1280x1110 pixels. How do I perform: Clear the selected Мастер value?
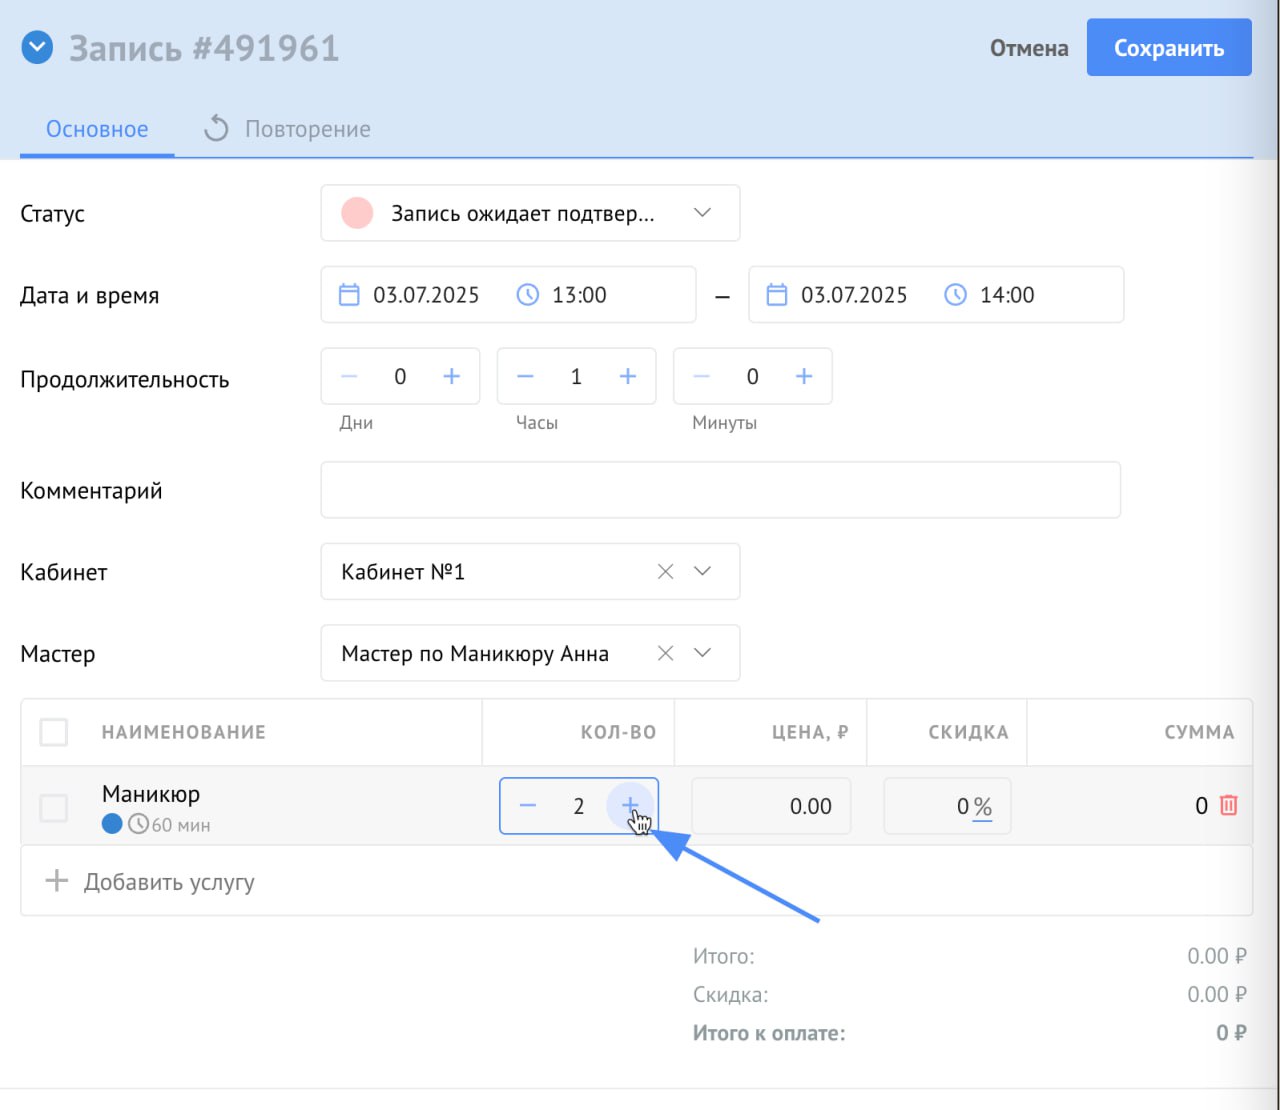coord(665,654)
